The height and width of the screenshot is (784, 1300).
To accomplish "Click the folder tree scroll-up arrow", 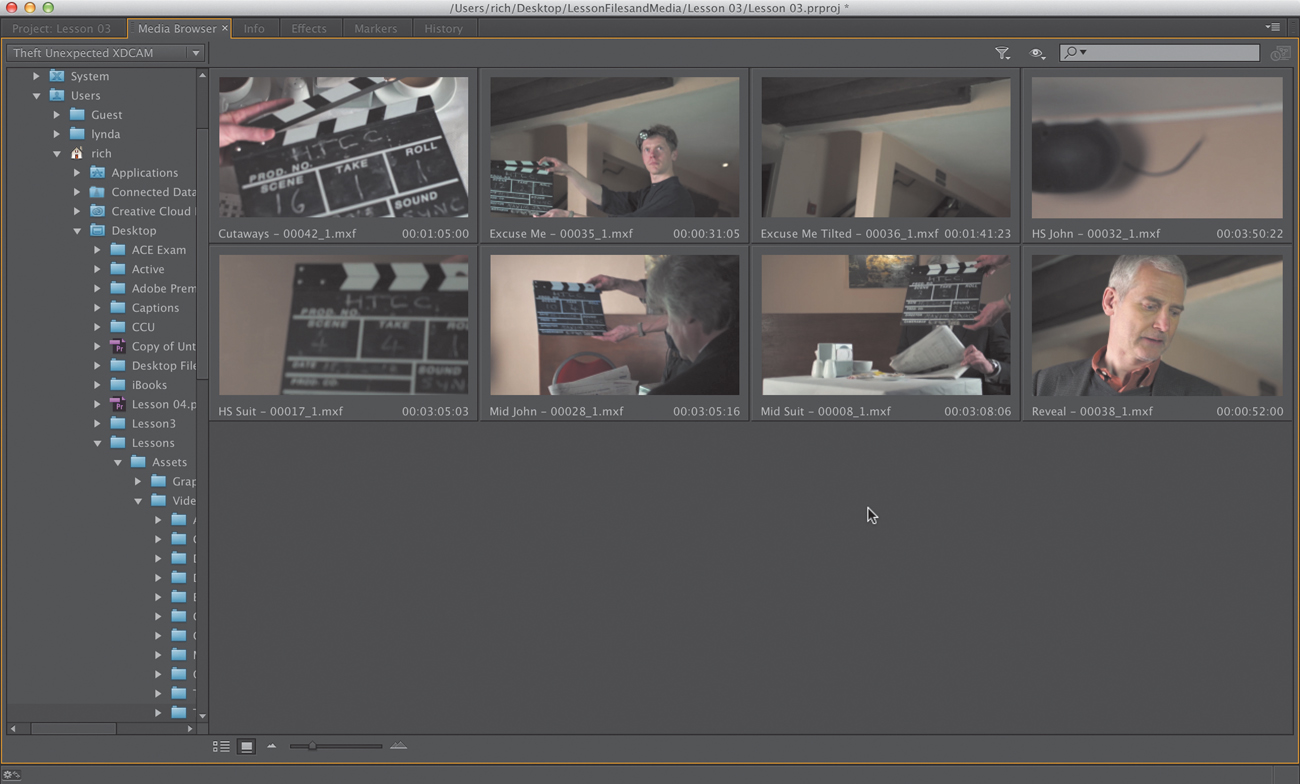I will point(202,76).
